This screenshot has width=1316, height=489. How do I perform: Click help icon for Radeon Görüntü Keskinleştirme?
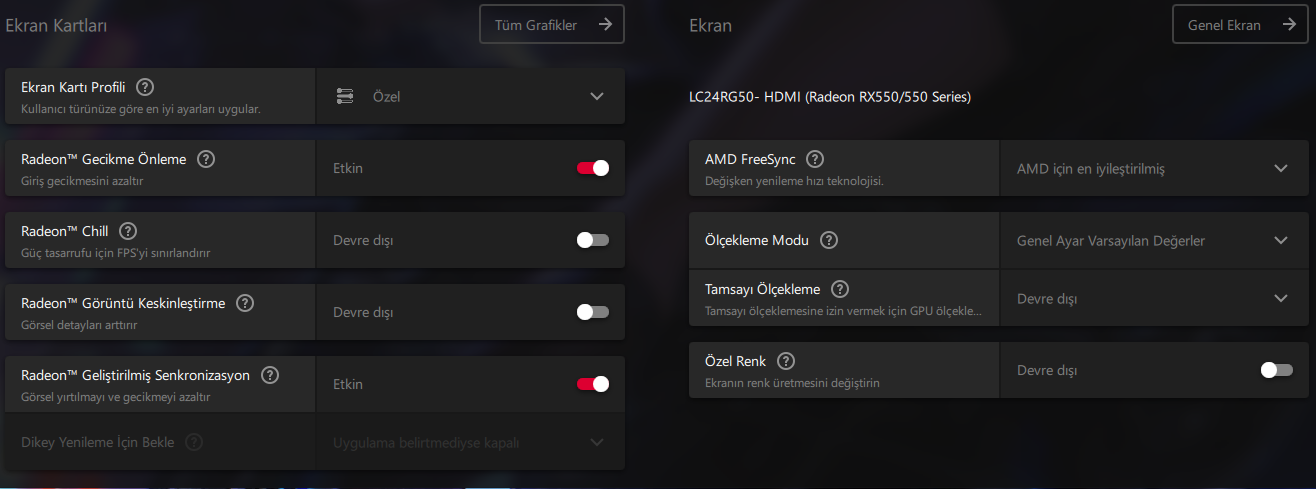[245, 303]
